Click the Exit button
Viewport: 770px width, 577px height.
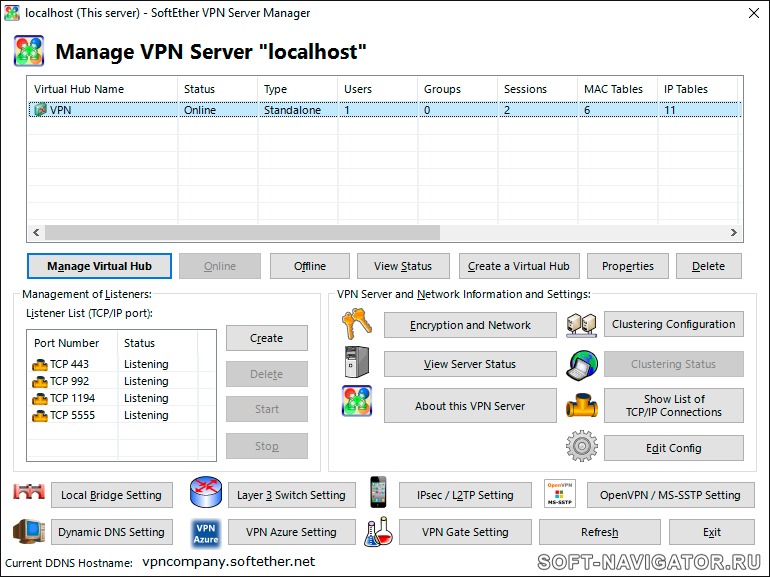point(712,532)
